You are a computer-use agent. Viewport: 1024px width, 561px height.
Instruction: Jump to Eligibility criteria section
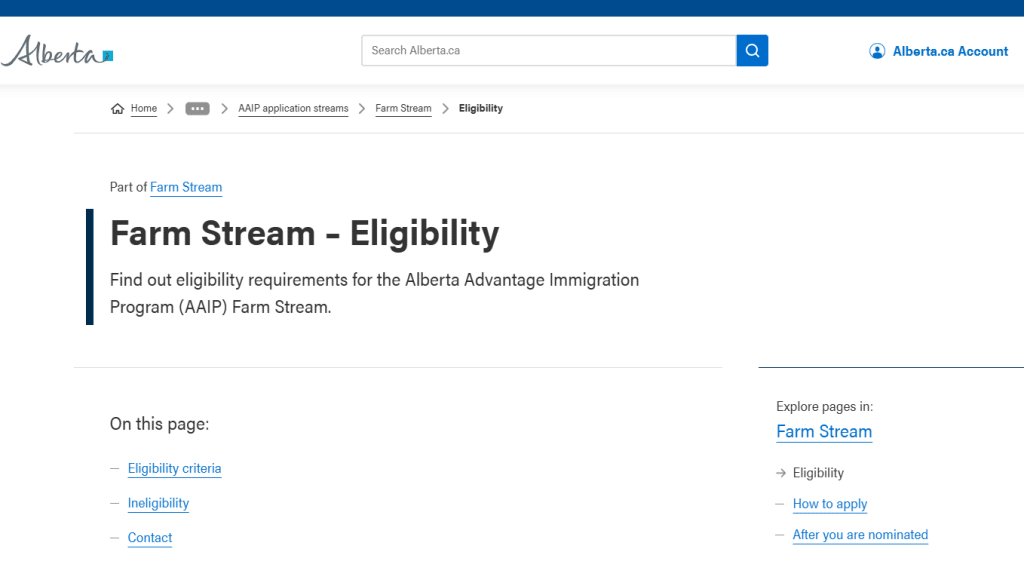coord(174,469)
